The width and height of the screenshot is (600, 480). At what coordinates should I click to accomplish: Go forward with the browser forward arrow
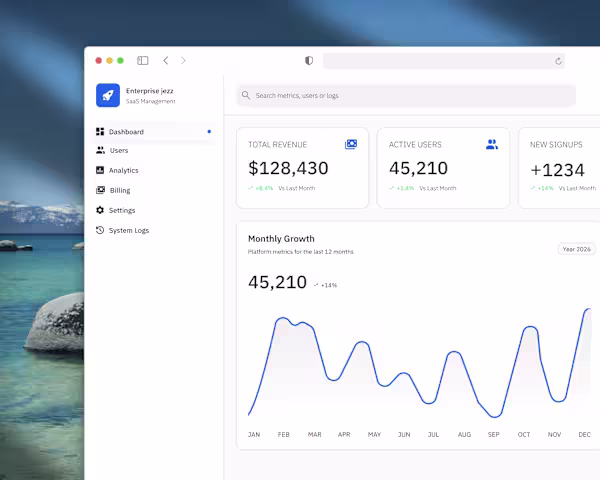(x=183, y=60)
